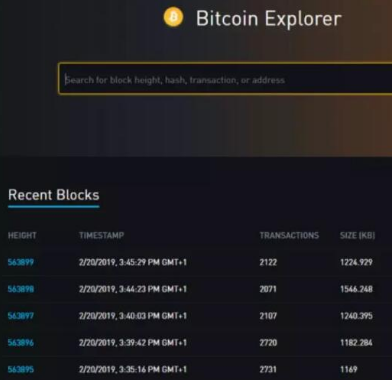Click transaction count 2731
The image size is (392, 380).
[268, 369]
